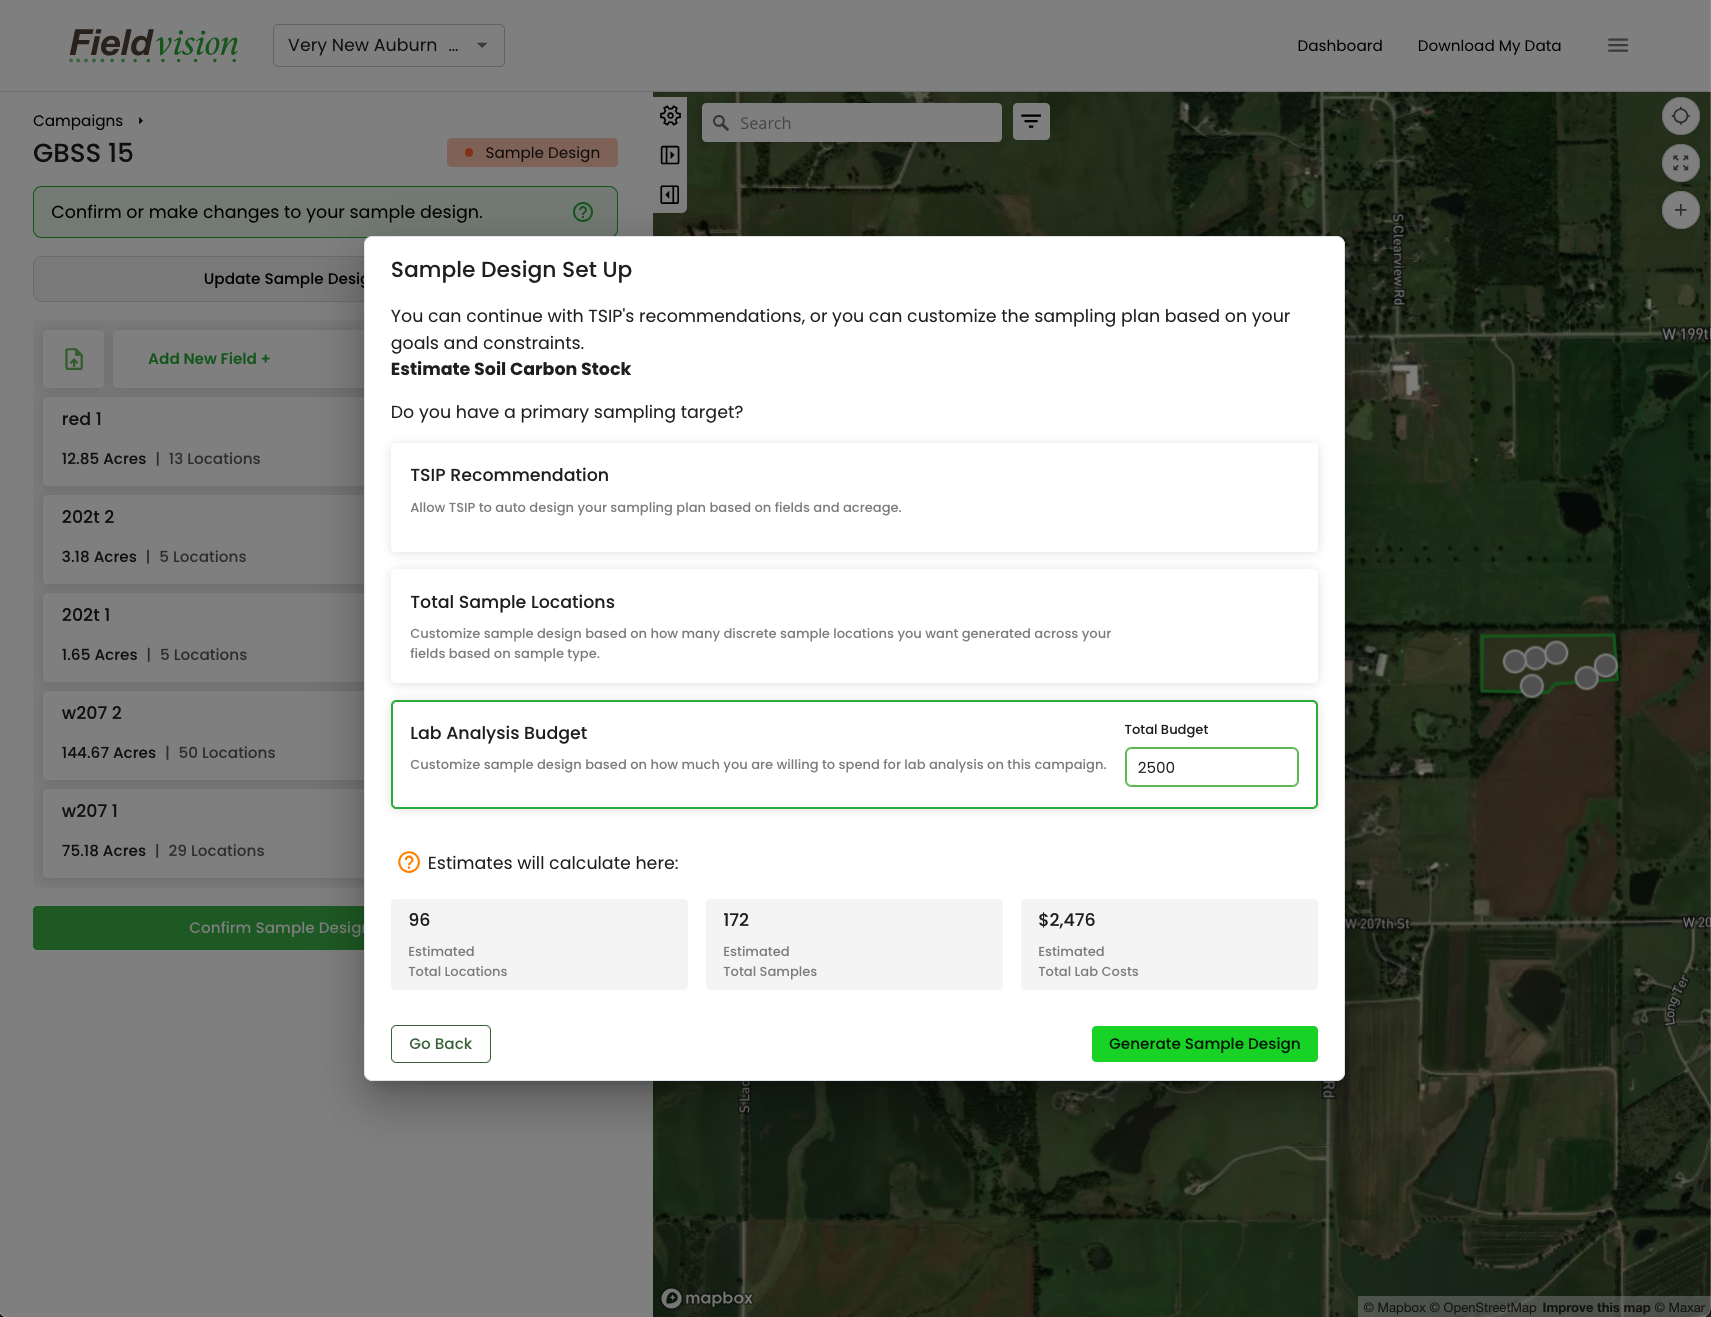Click the filter icon beside map search
This screenshot has height=1317, width=1711.
[1031, 121]
